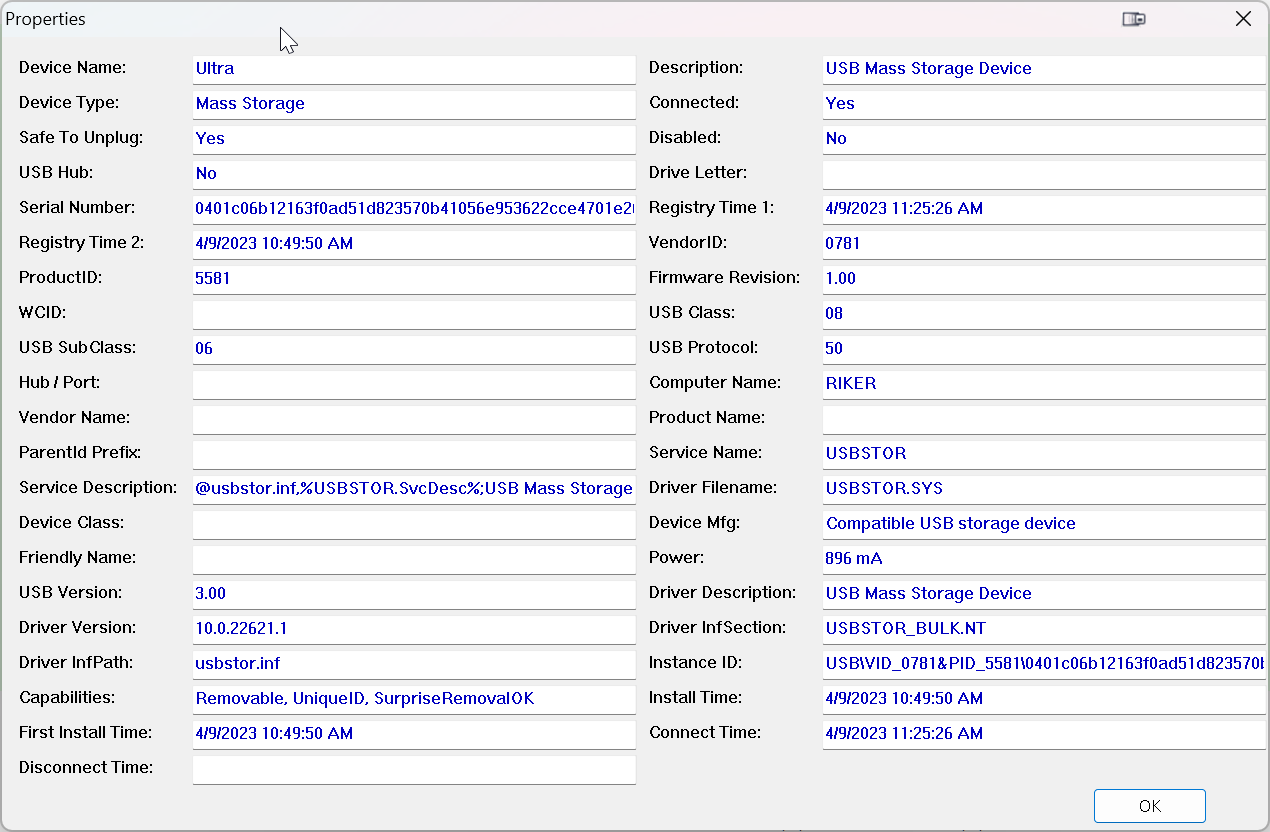Select the Serial Number text field
This screenshot has width=1270, height=832.
(413, 209)
